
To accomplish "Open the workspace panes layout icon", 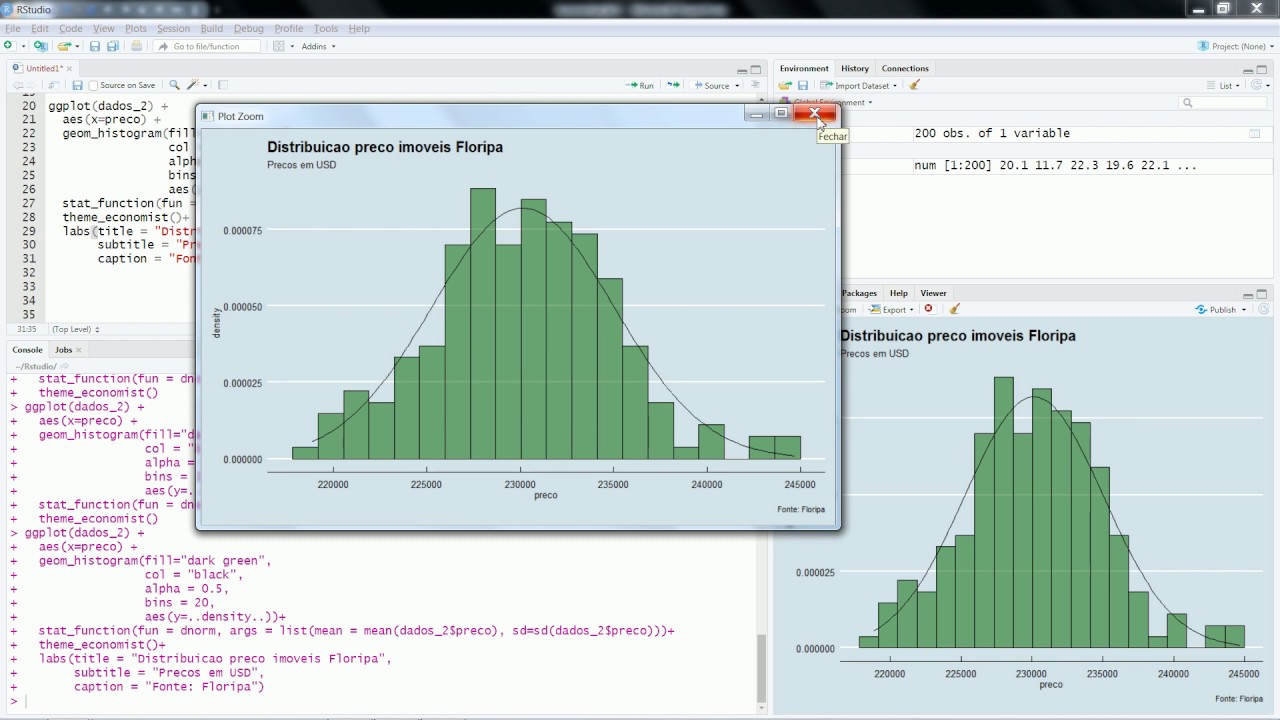I will coord(279,46).
